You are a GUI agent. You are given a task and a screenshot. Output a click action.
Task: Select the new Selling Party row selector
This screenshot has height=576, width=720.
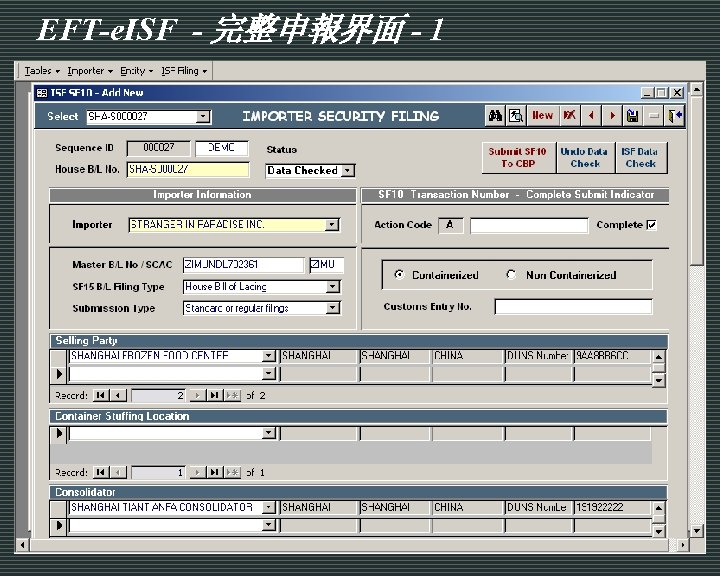pyautogui.click(x=59, y=374)
